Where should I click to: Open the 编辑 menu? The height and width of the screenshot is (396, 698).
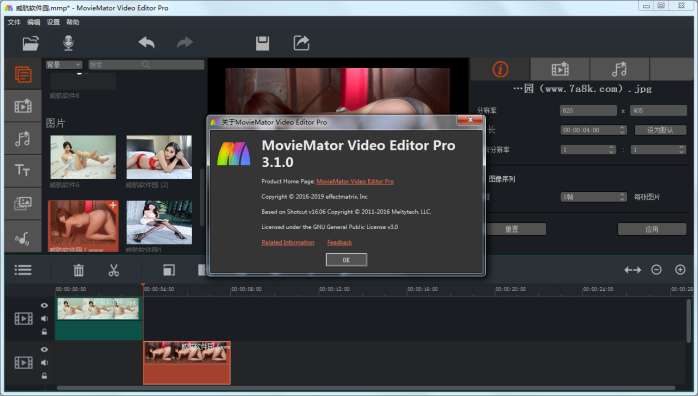tap(33, 22)
